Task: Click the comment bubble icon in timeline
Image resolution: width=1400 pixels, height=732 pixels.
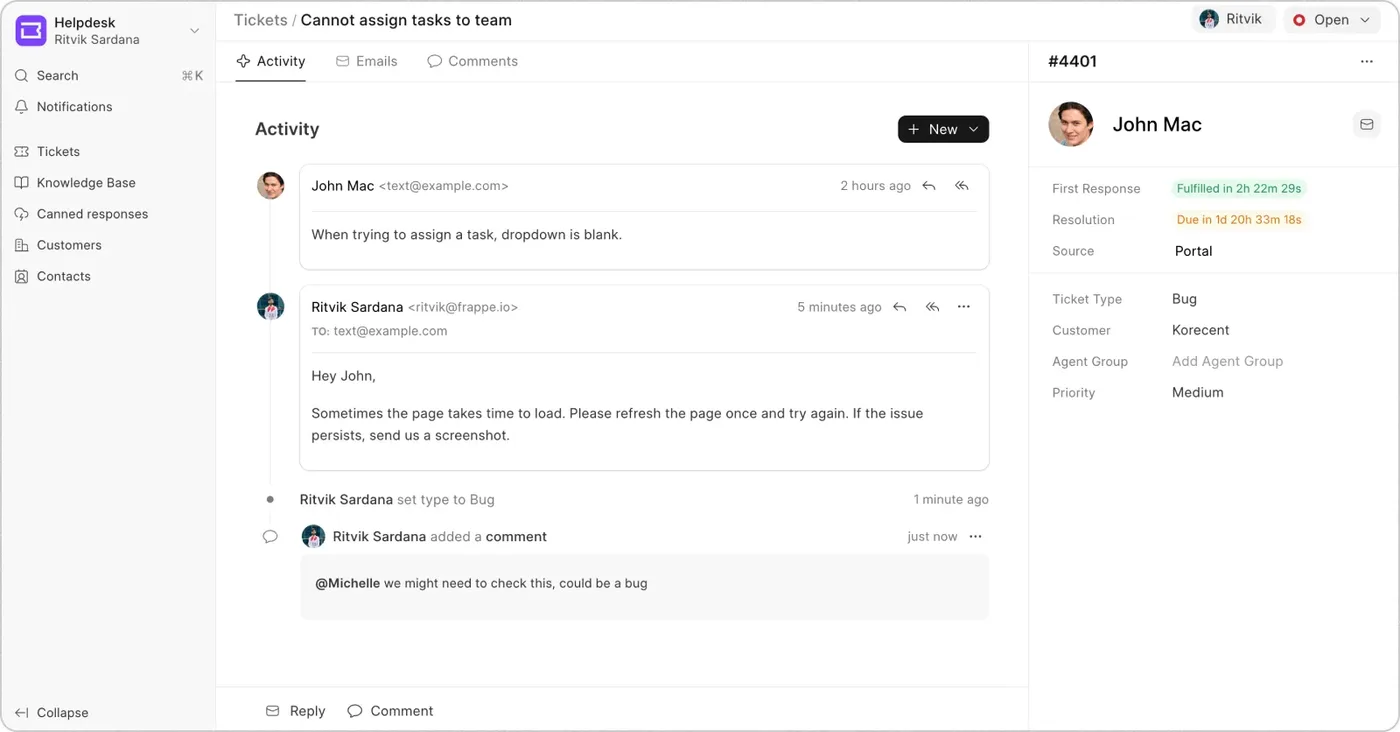Action: tap(270, 537)
